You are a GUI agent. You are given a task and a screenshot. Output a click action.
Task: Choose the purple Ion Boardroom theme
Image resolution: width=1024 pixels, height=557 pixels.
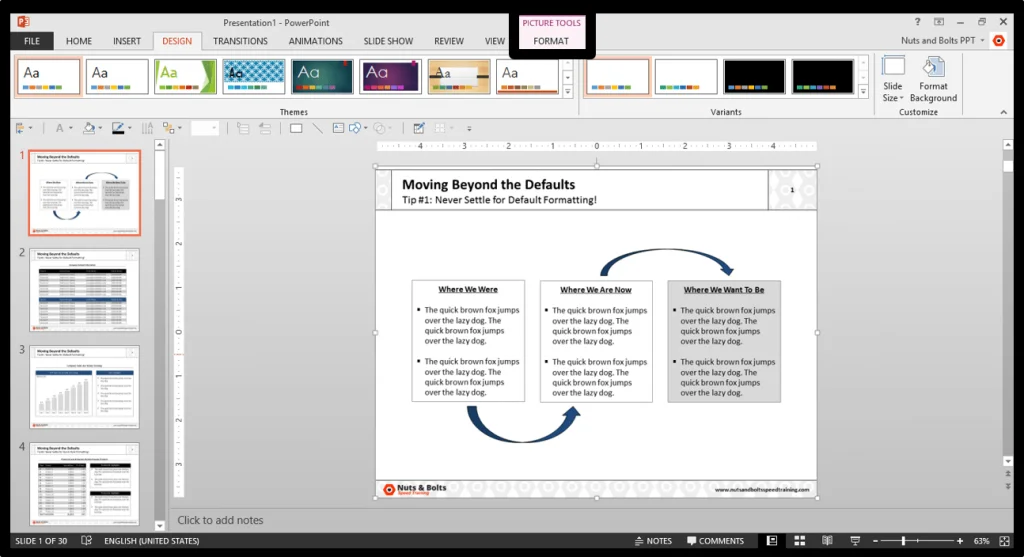[390, 76]
